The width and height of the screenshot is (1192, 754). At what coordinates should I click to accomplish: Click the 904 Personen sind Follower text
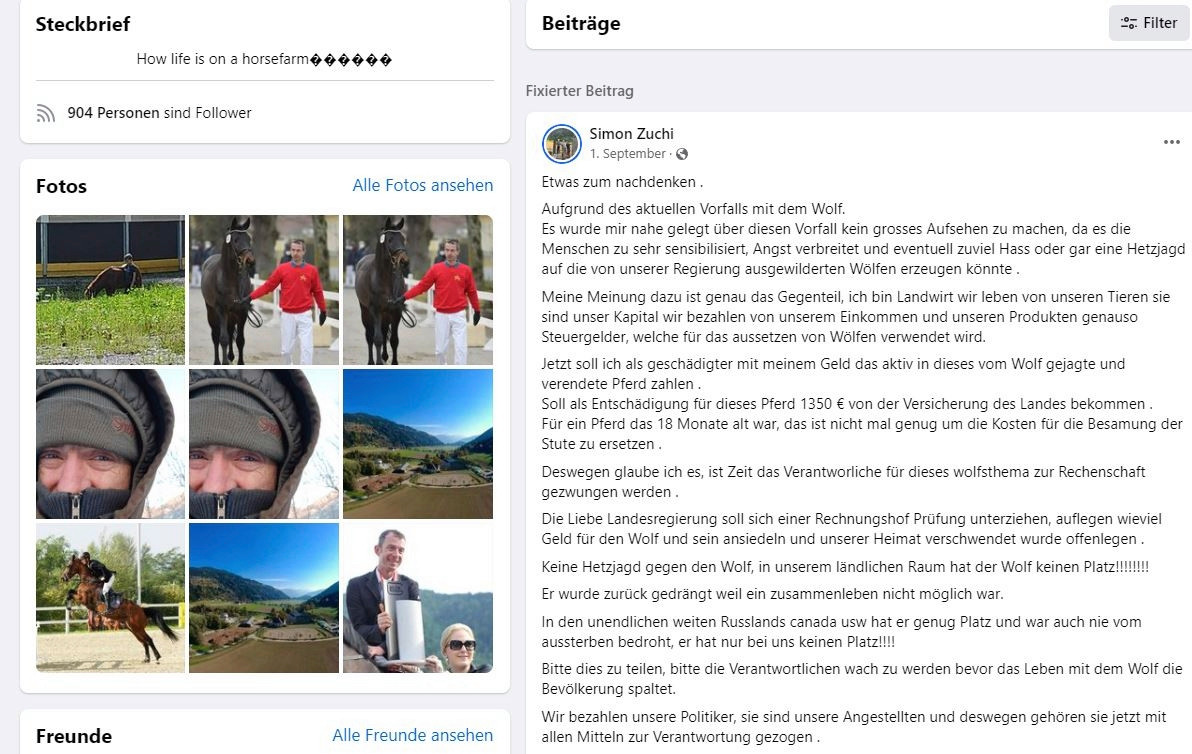(159, 112)
